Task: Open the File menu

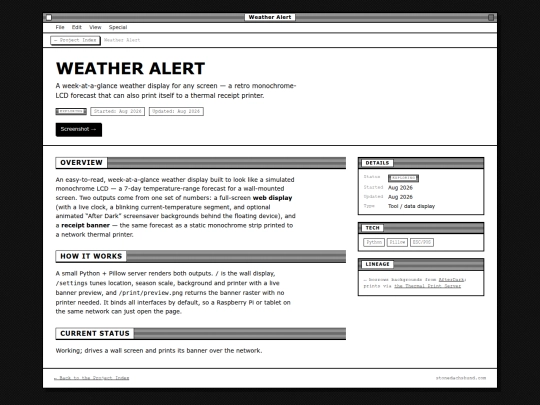Action: (60, 27)
